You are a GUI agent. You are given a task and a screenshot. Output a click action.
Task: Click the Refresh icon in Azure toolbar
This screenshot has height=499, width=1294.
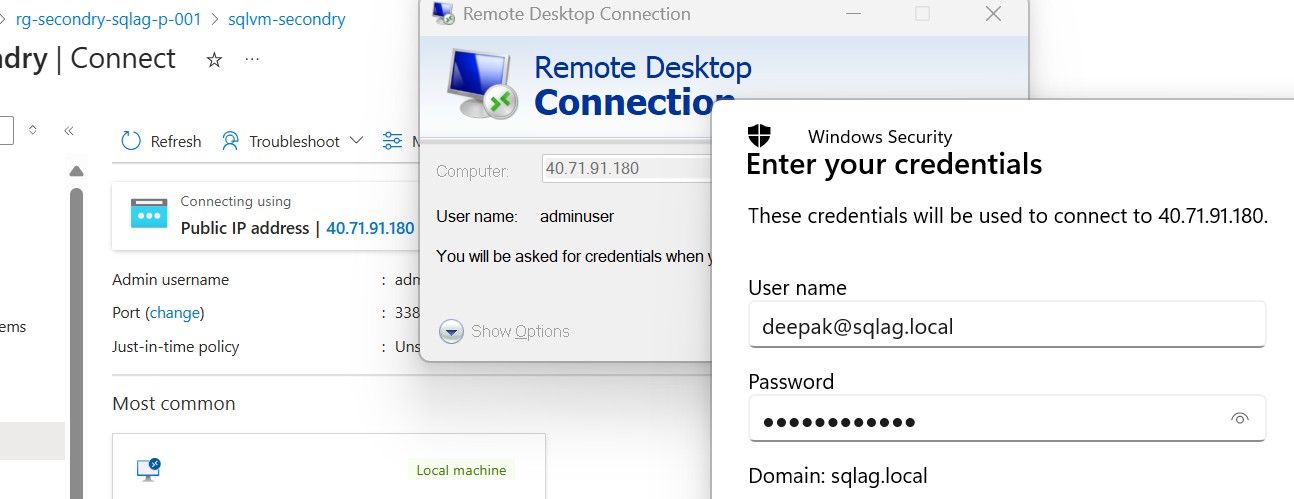[131, 141]
